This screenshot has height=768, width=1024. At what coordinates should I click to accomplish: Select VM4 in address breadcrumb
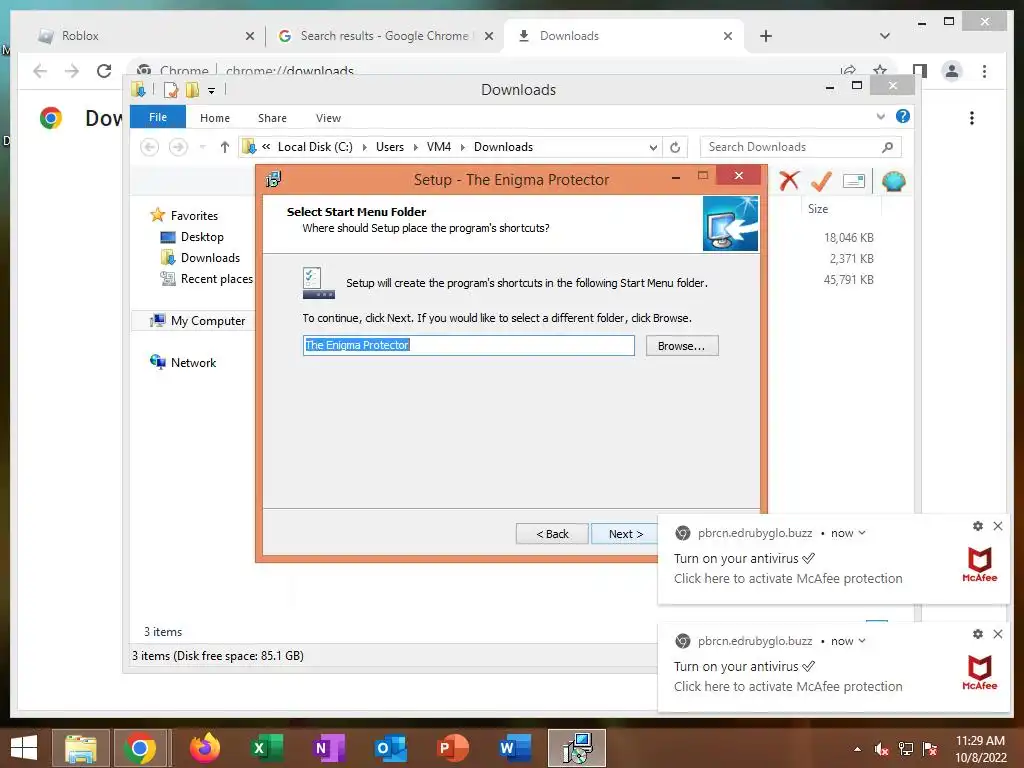coord(438,147)
